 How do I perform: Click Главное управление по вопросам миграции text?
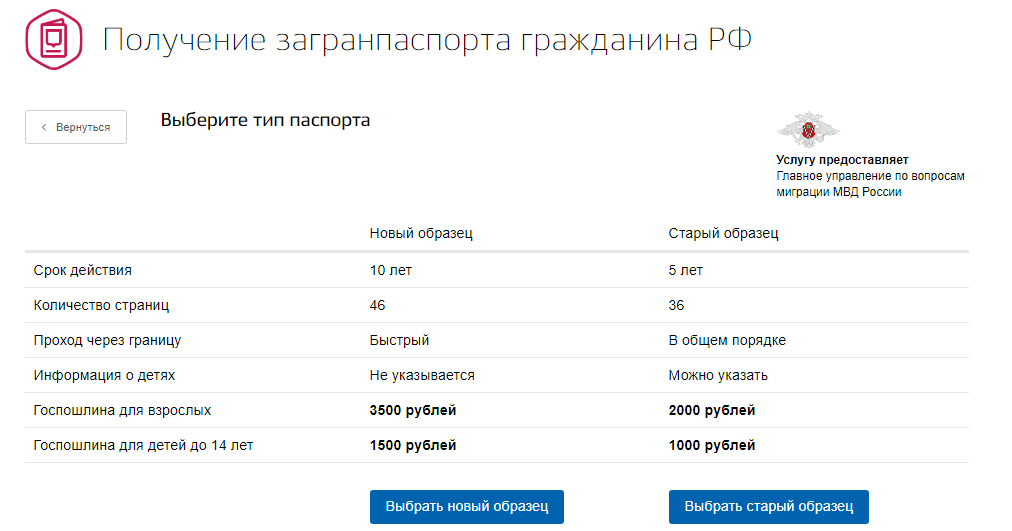(870, 184)
